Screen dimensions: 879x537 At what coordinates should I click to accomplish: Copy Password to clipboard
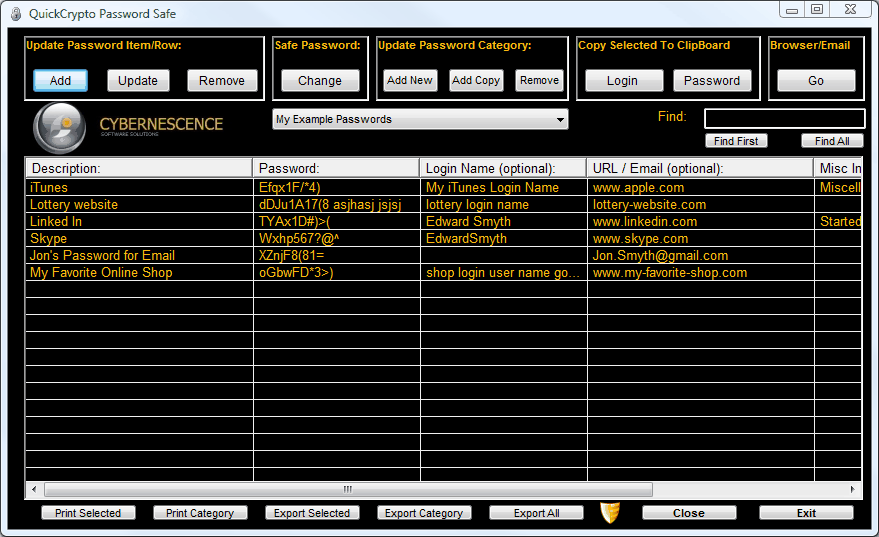pos(712,81)
